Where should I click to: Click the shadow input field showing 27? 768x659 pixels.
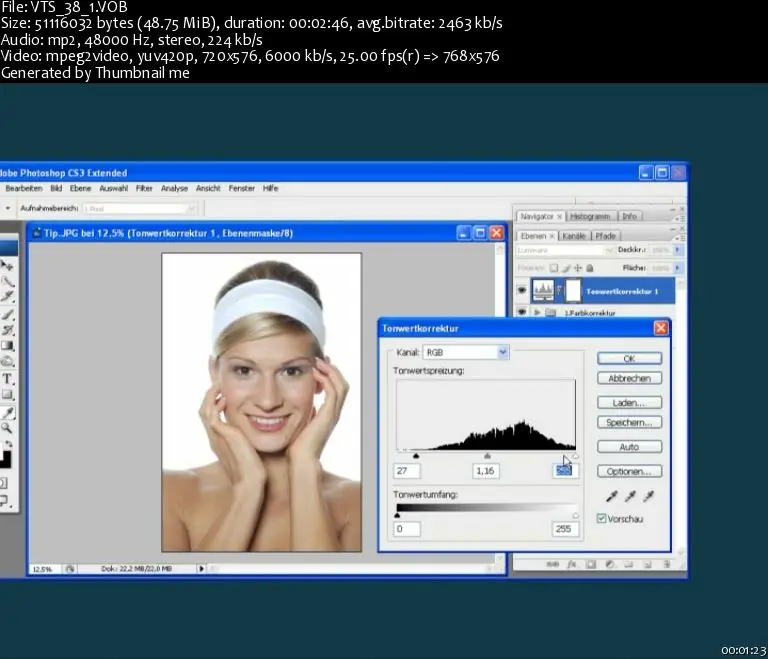tap(407, 471)
